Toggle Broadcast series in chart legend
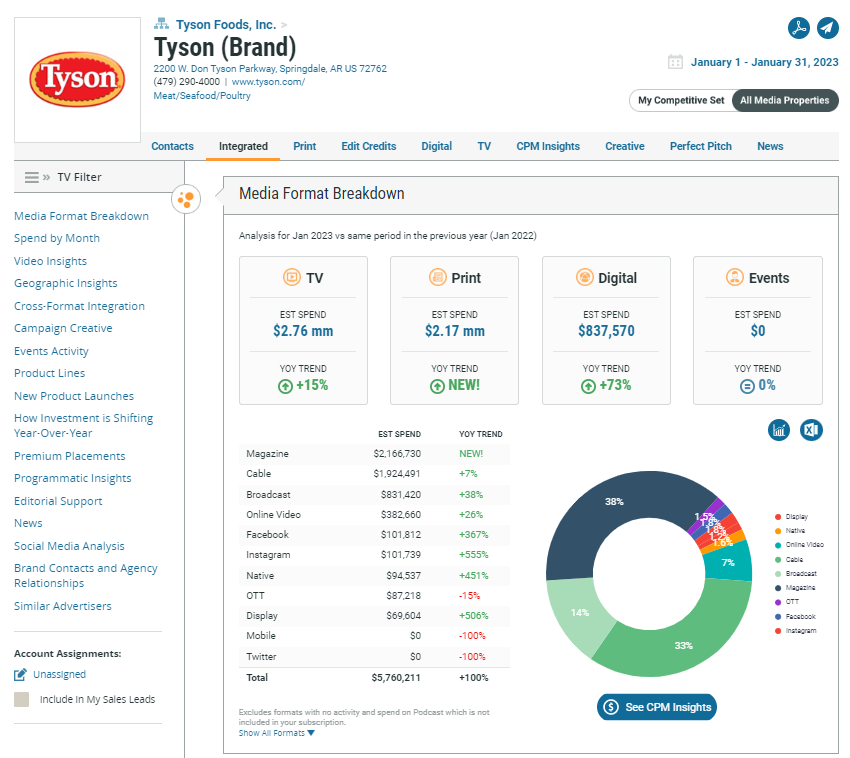The image size is (850, 758). [x=796, y=574]
